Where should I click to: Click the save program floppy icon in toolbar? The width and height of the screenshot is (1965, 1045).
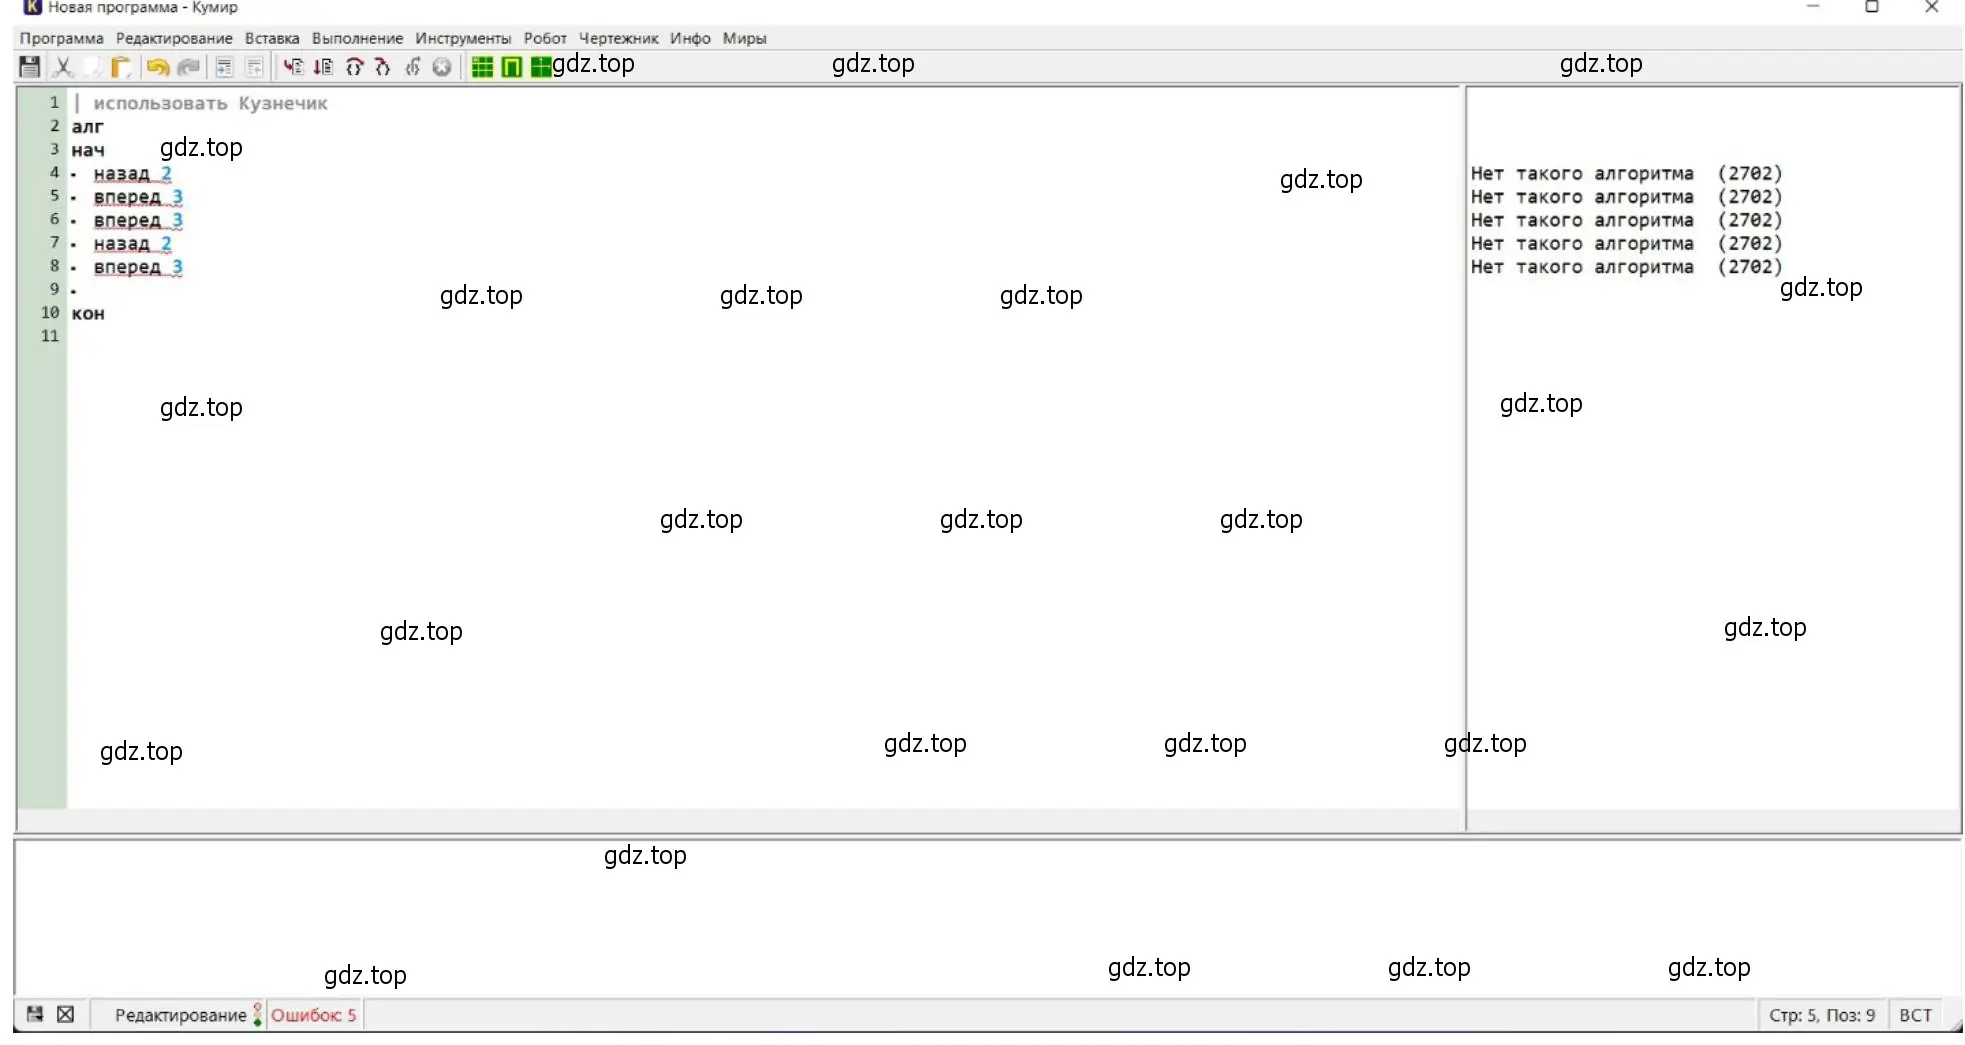coord(30,67)
